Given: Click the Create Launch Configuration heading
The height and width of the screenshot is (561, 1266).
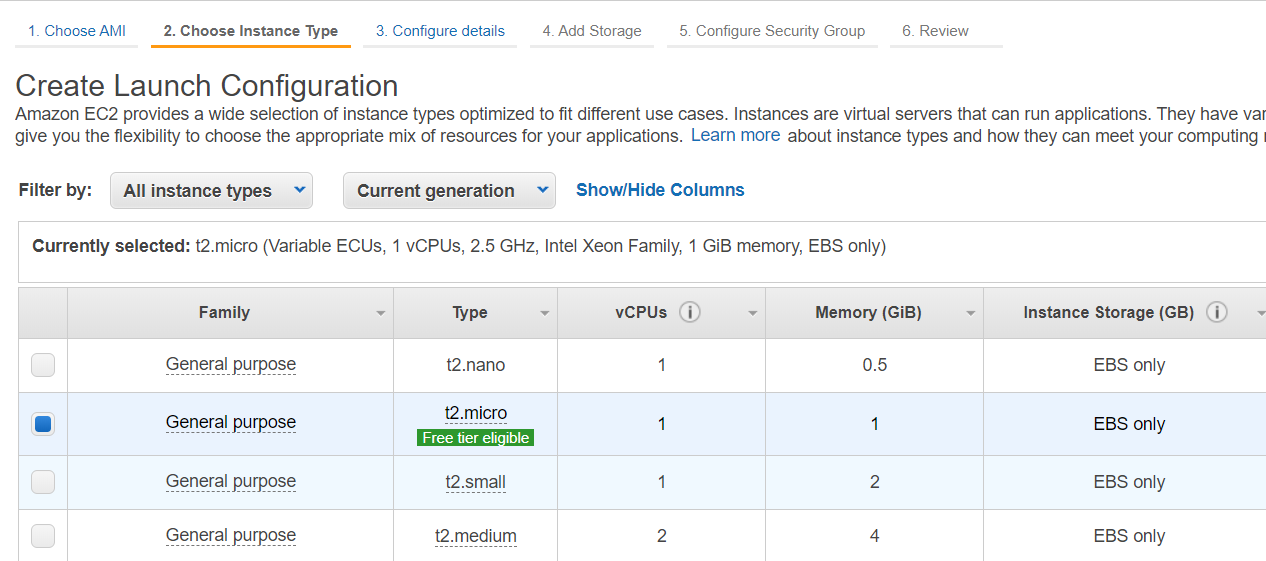Looking at the screenshot, I should (x=207, y=86).
